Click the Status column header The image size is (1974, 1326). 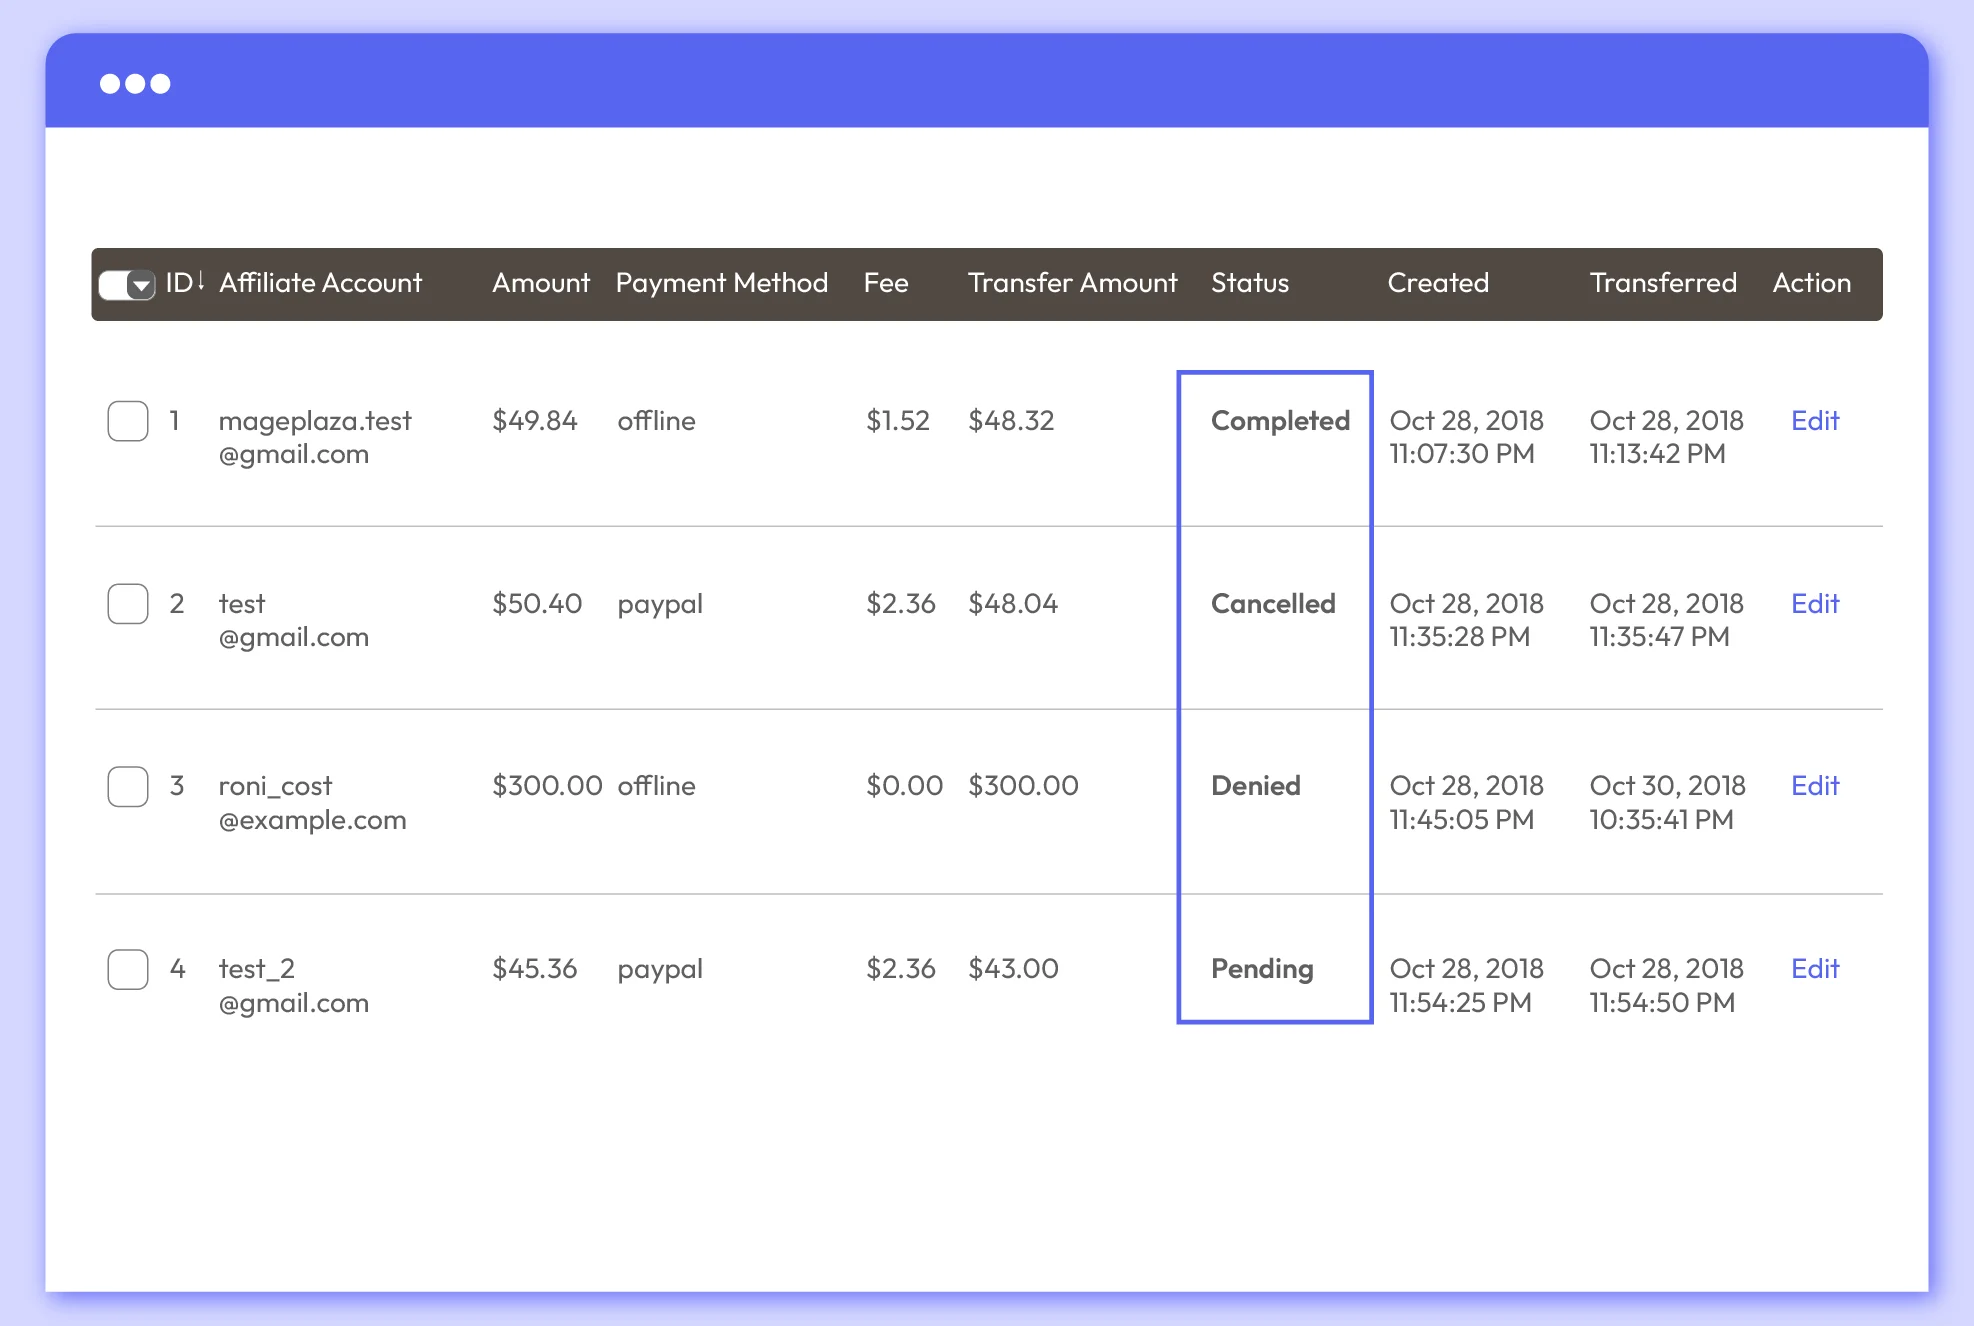[x=1249, y=283]
